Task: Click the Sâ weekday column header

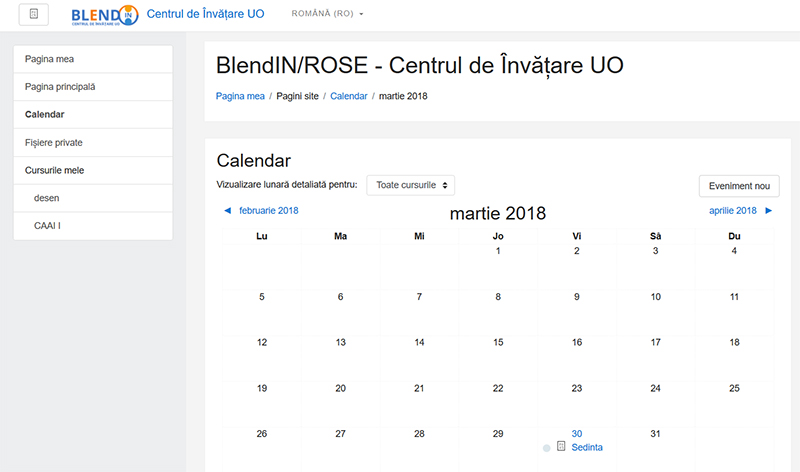Action: 656,236
